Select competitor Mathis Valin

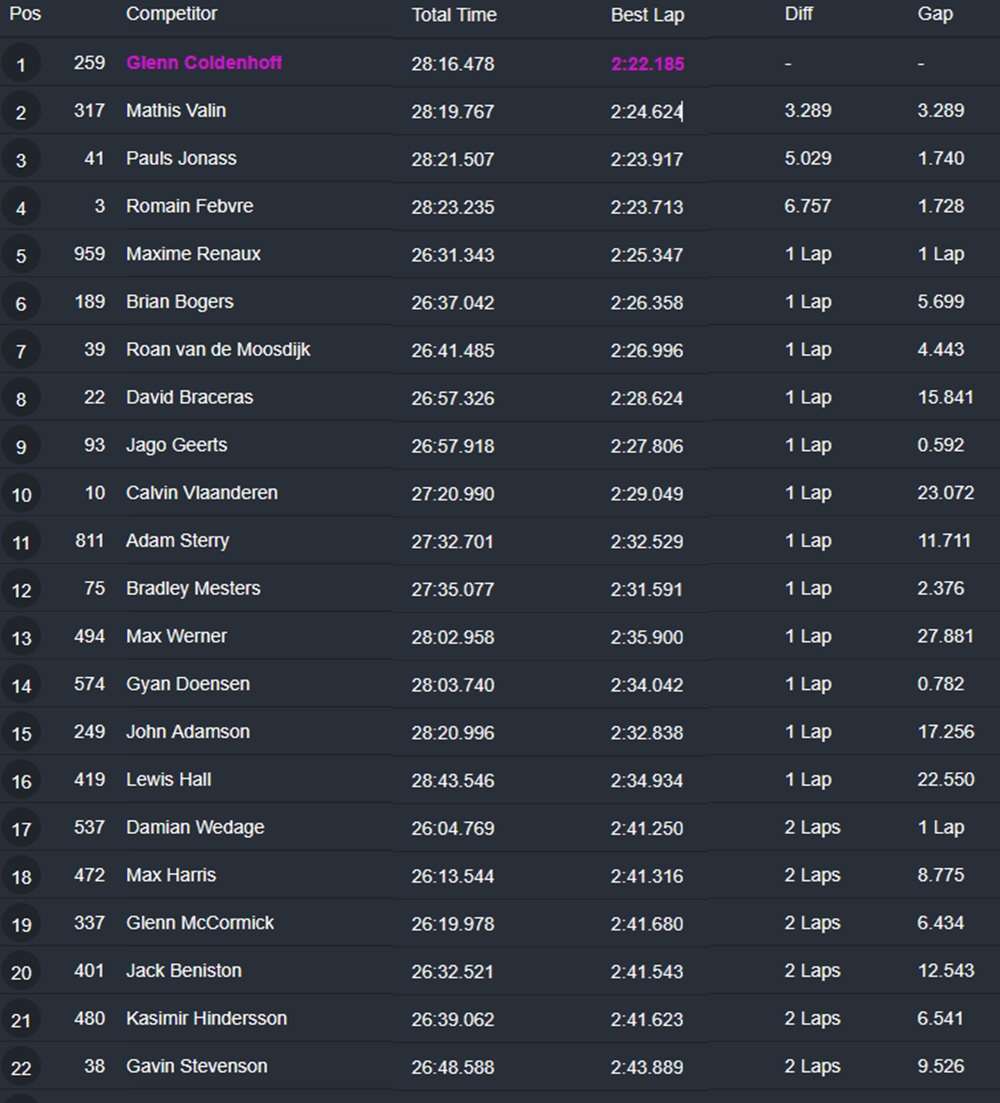[176, 111]
